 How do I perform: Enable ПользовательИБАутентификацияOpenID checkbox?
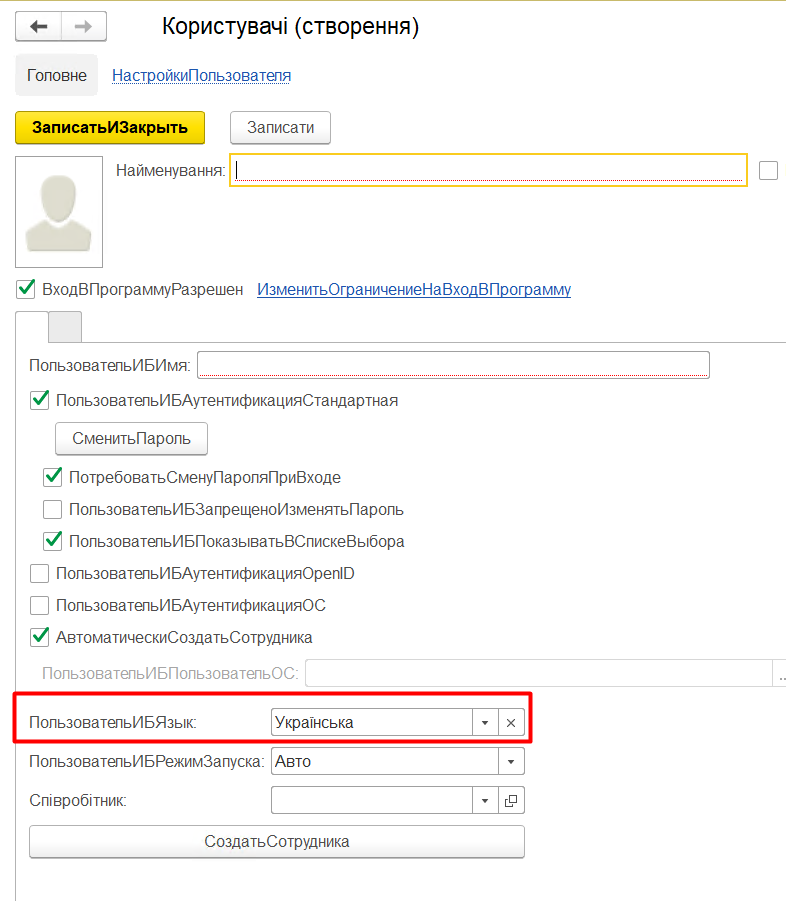[x=40, y=574]
